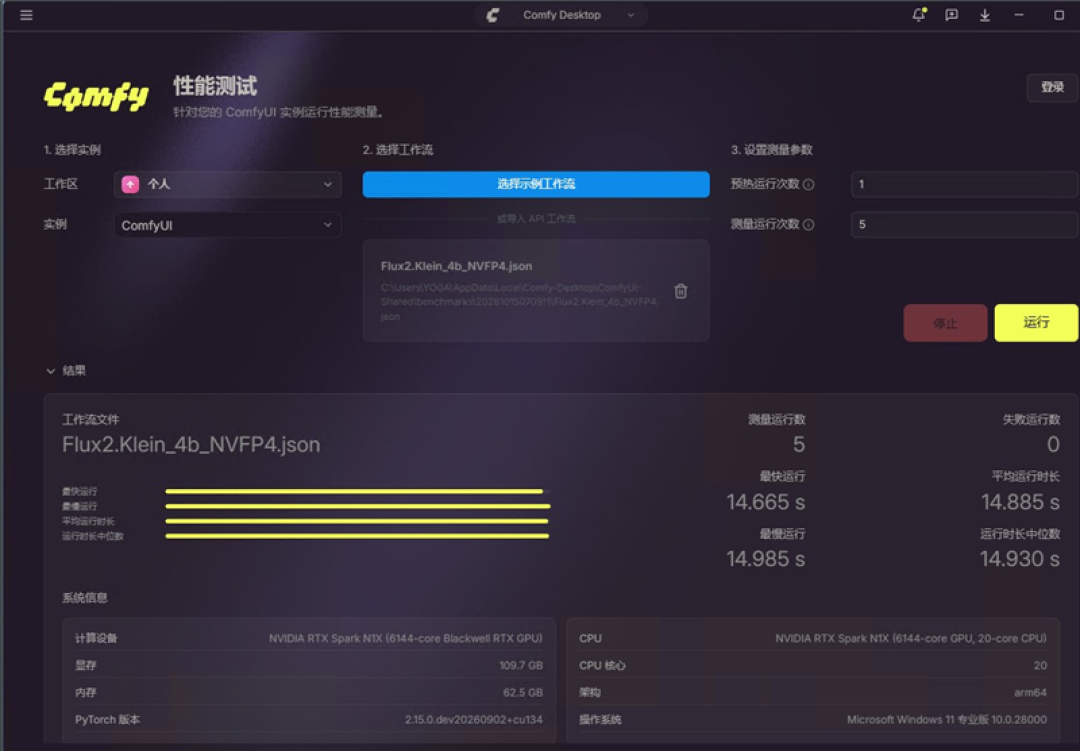The height and width of the screenshot is (751, 1080).
Task: Click the 最快运行 yellow bar
Action: click(x=354, y=491)
